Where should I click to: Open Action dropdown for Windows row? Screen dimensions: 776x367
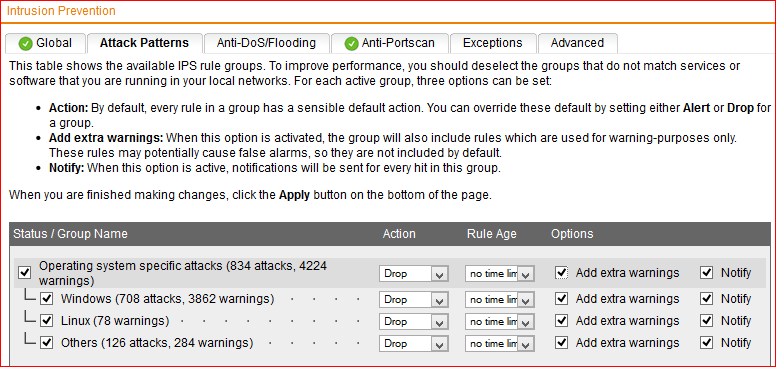414,300
